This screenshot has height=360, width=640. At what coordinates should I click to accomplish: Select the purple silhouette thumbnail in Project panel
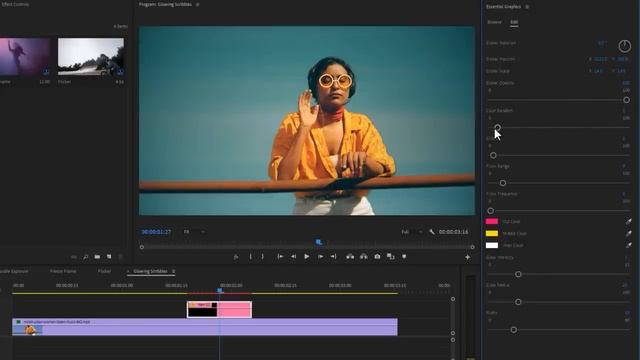[x=25, y=57]
